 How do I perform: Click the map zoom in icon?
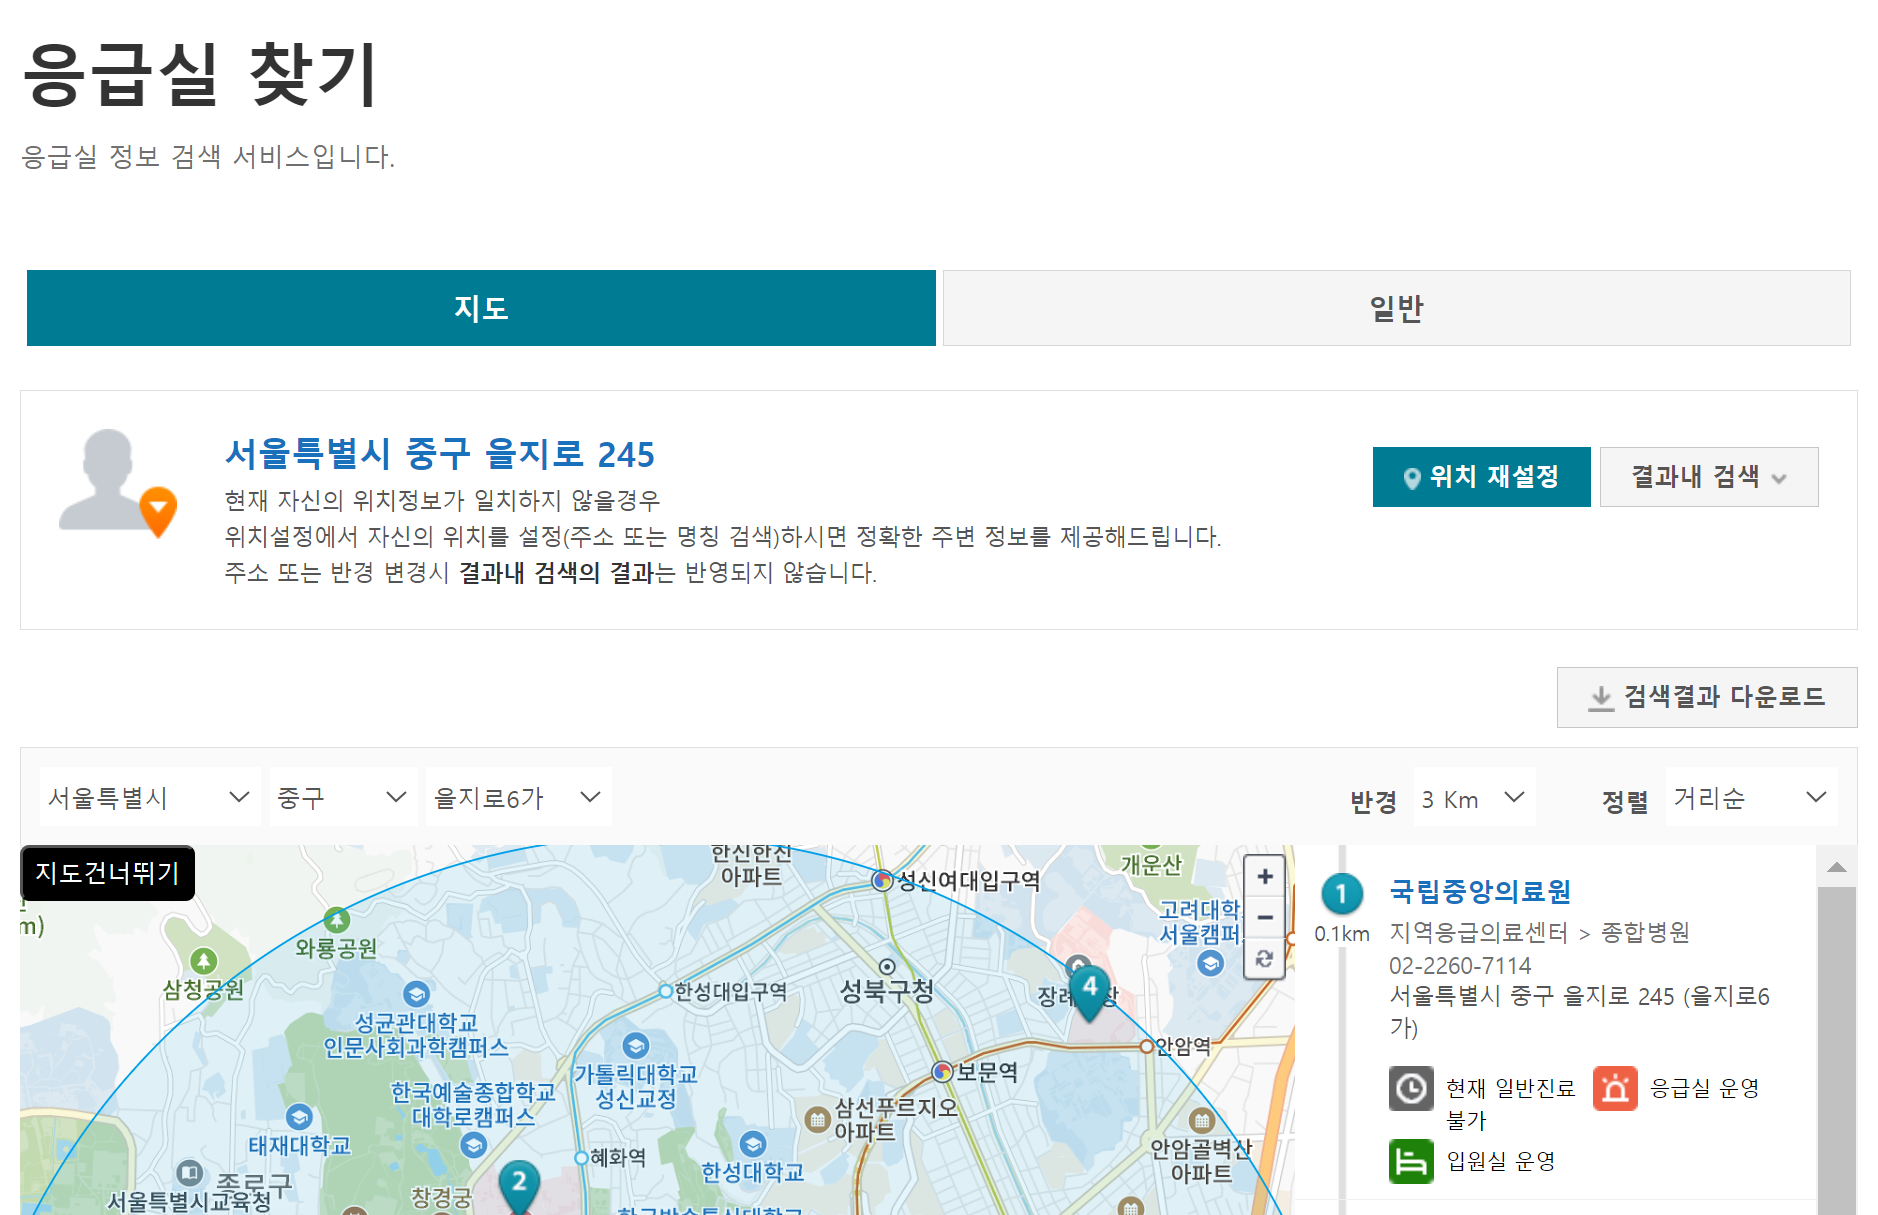[x=1264, y=876]
